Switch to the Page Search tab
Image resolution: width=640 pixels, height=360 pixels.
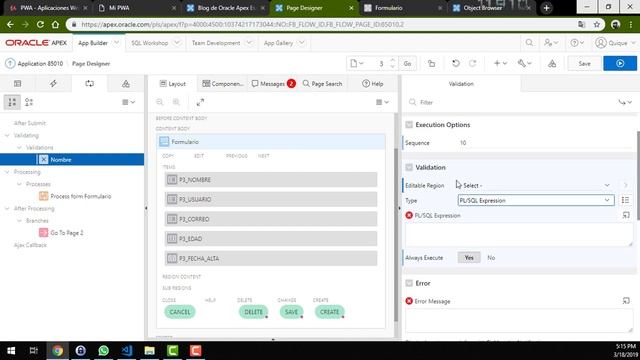pyautogui.click(x=322, y=84)
